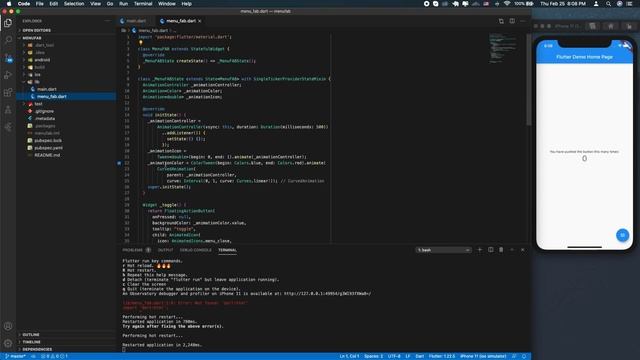Open .gitignore in the explorer

pyautogui.click(x=44, y=111)
